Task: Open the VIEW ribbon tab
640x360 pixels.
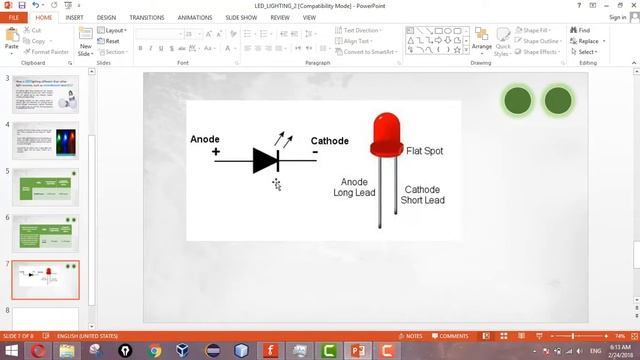Action: click(x=309, y=18)
